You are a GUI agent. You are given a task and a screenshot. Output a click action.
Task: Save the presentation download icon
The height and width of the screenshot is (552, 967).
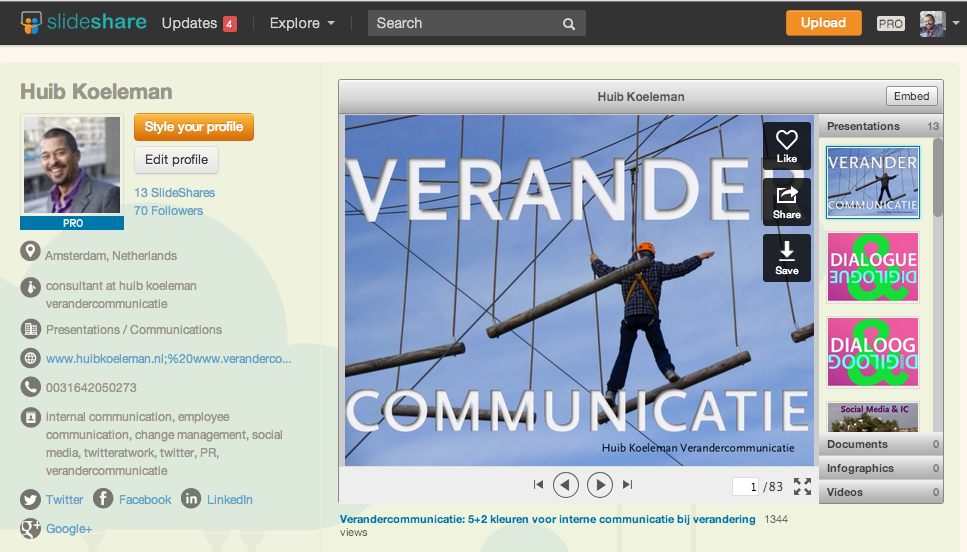click(x=786, y=258)
